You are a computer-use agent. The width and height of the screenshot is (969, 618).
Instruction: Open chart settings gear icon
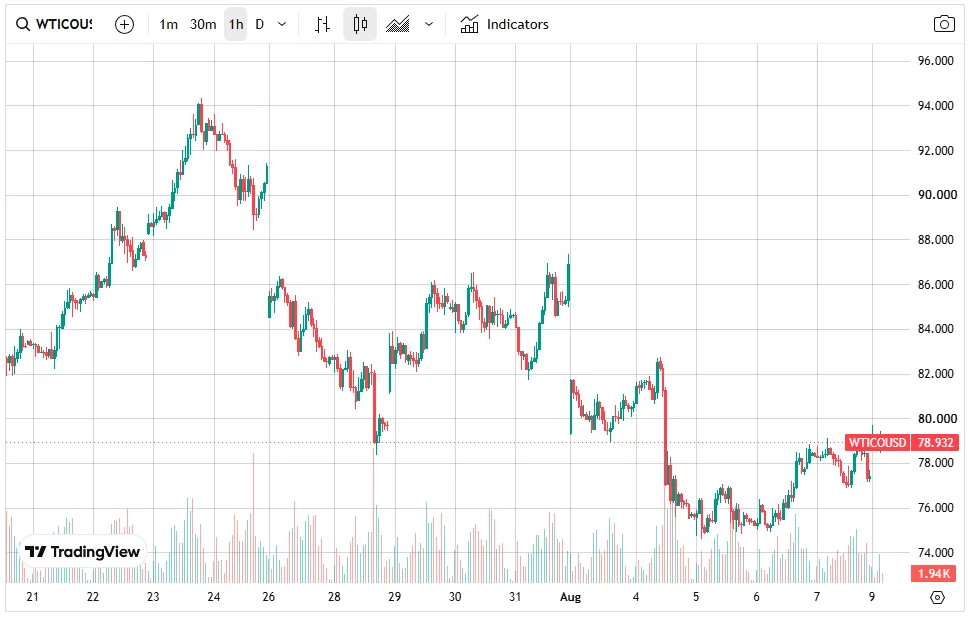tap(937, 598)
